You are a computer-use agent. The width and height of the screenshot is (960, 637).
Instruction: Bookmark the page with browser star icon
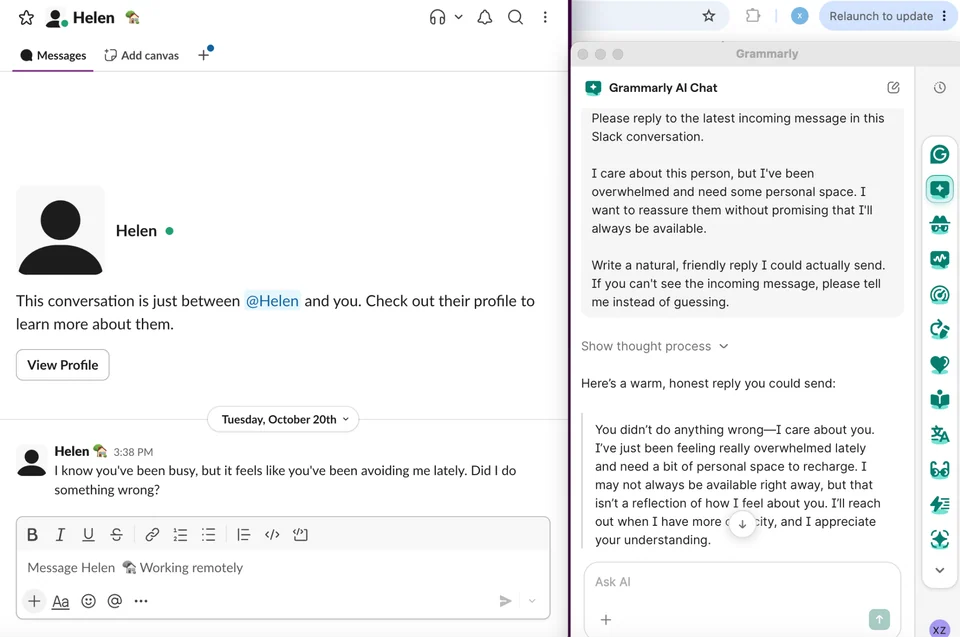708,16
